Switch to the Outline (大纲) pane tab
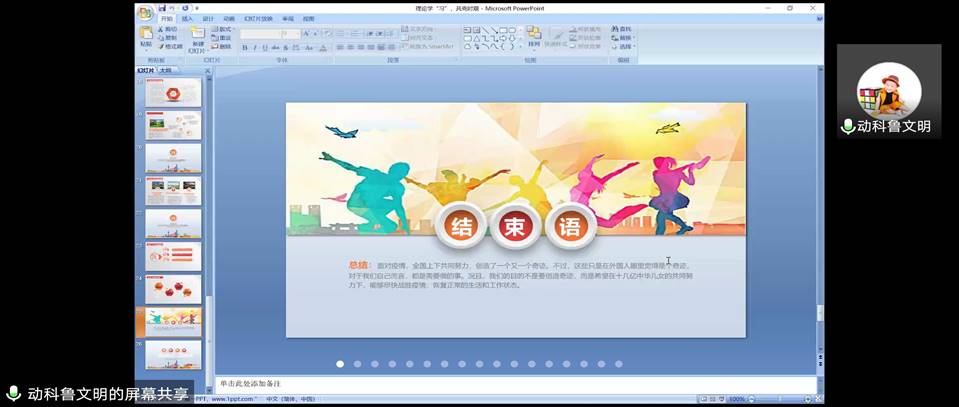Image resolution: width=959 pixels, height=407 pixels. (165, 71)
